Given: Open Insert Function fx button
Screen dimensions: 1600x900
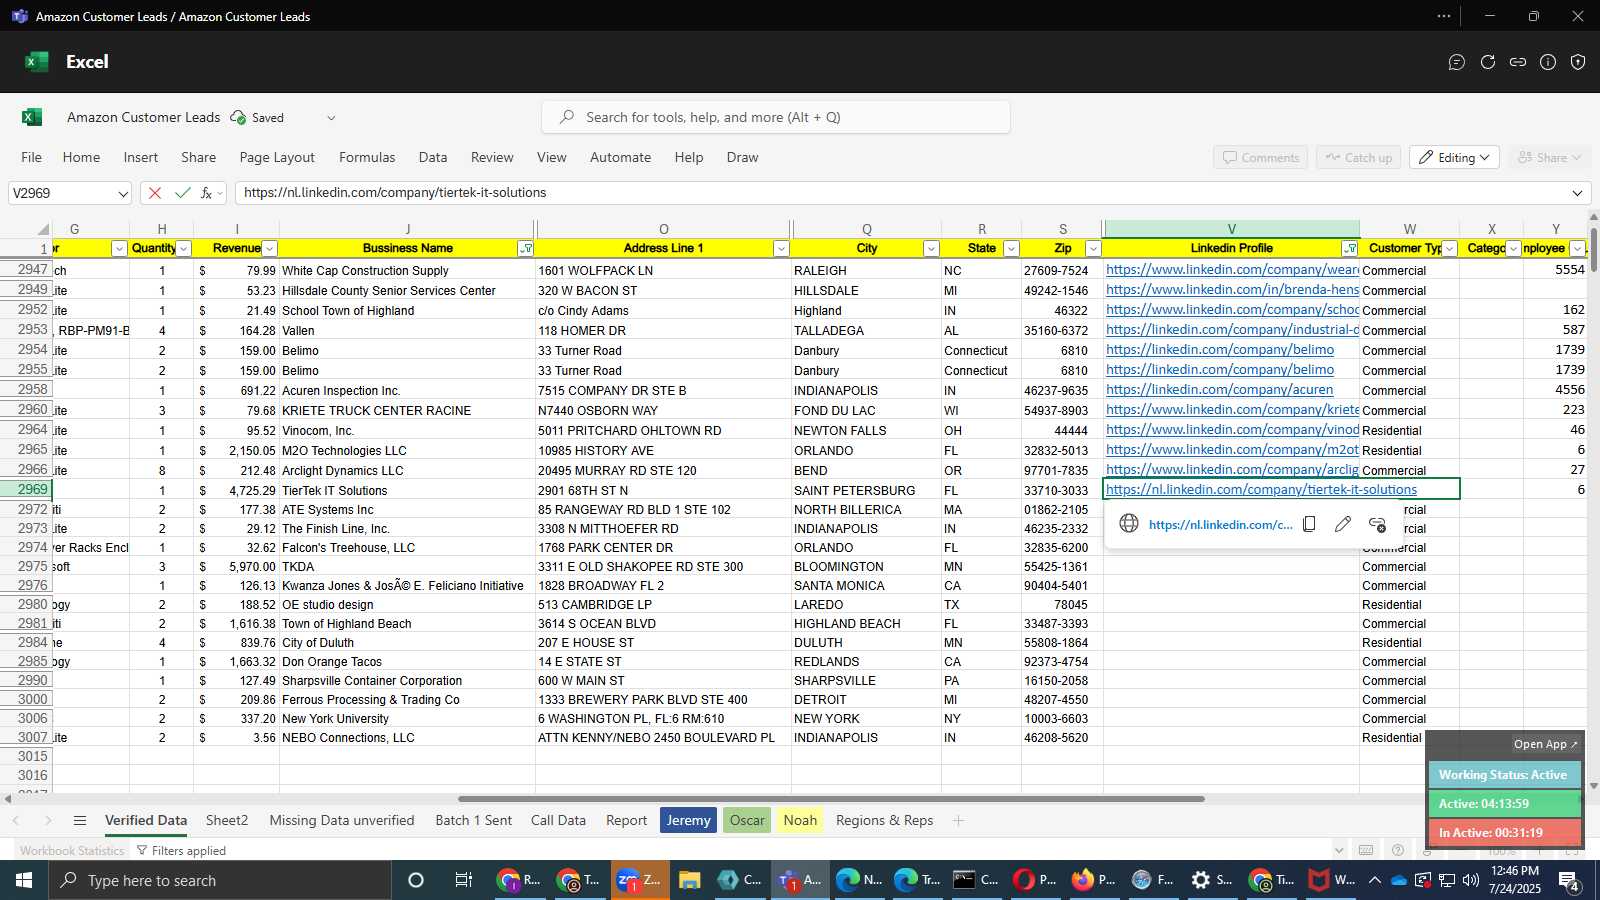Looking at the screenshot, I should point(207,193).
